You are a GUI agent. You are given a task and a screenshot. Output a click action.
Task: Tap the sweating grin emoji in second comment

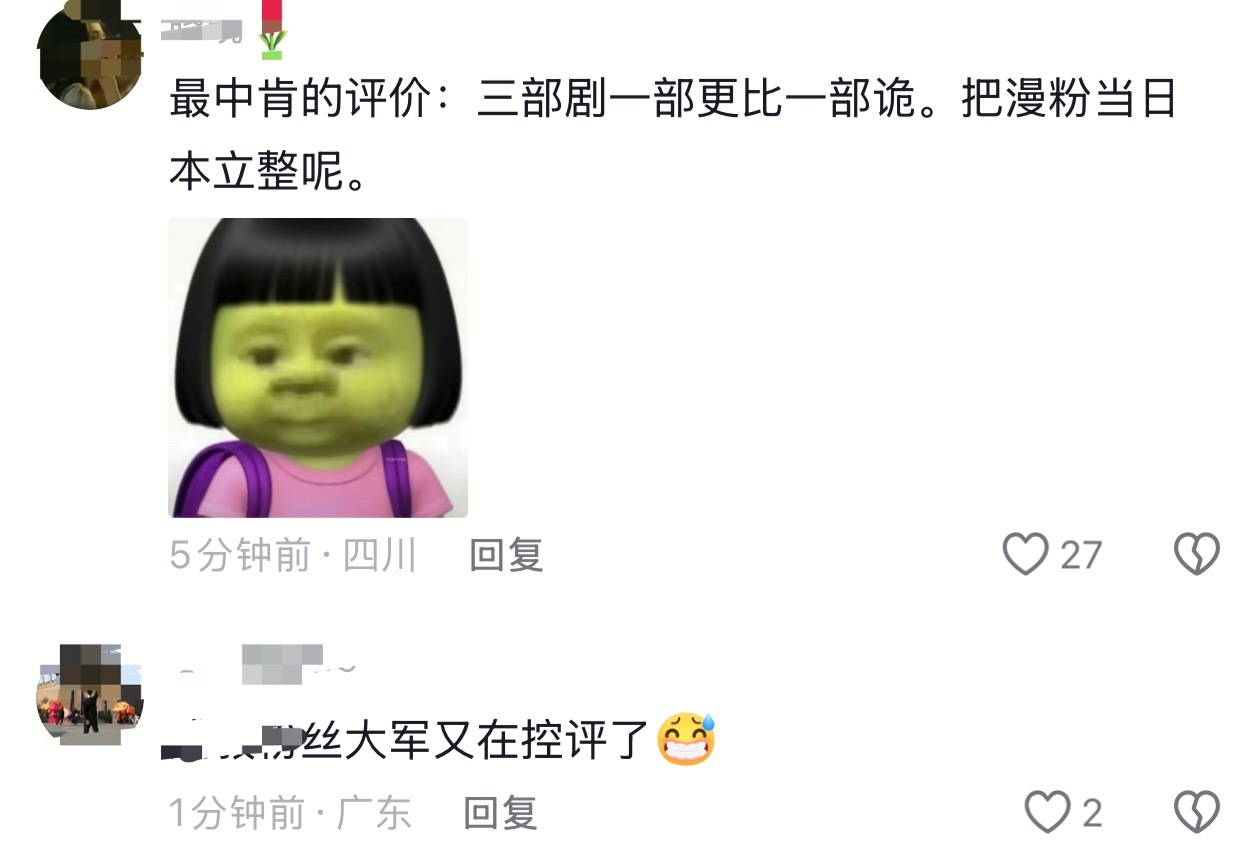coord(687,740)
